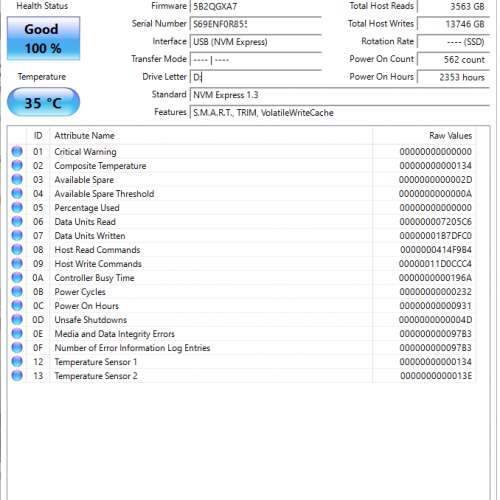Click the Serial Number field
The height and width of the screenshot is (500, 500).
[x=256, y=24]
